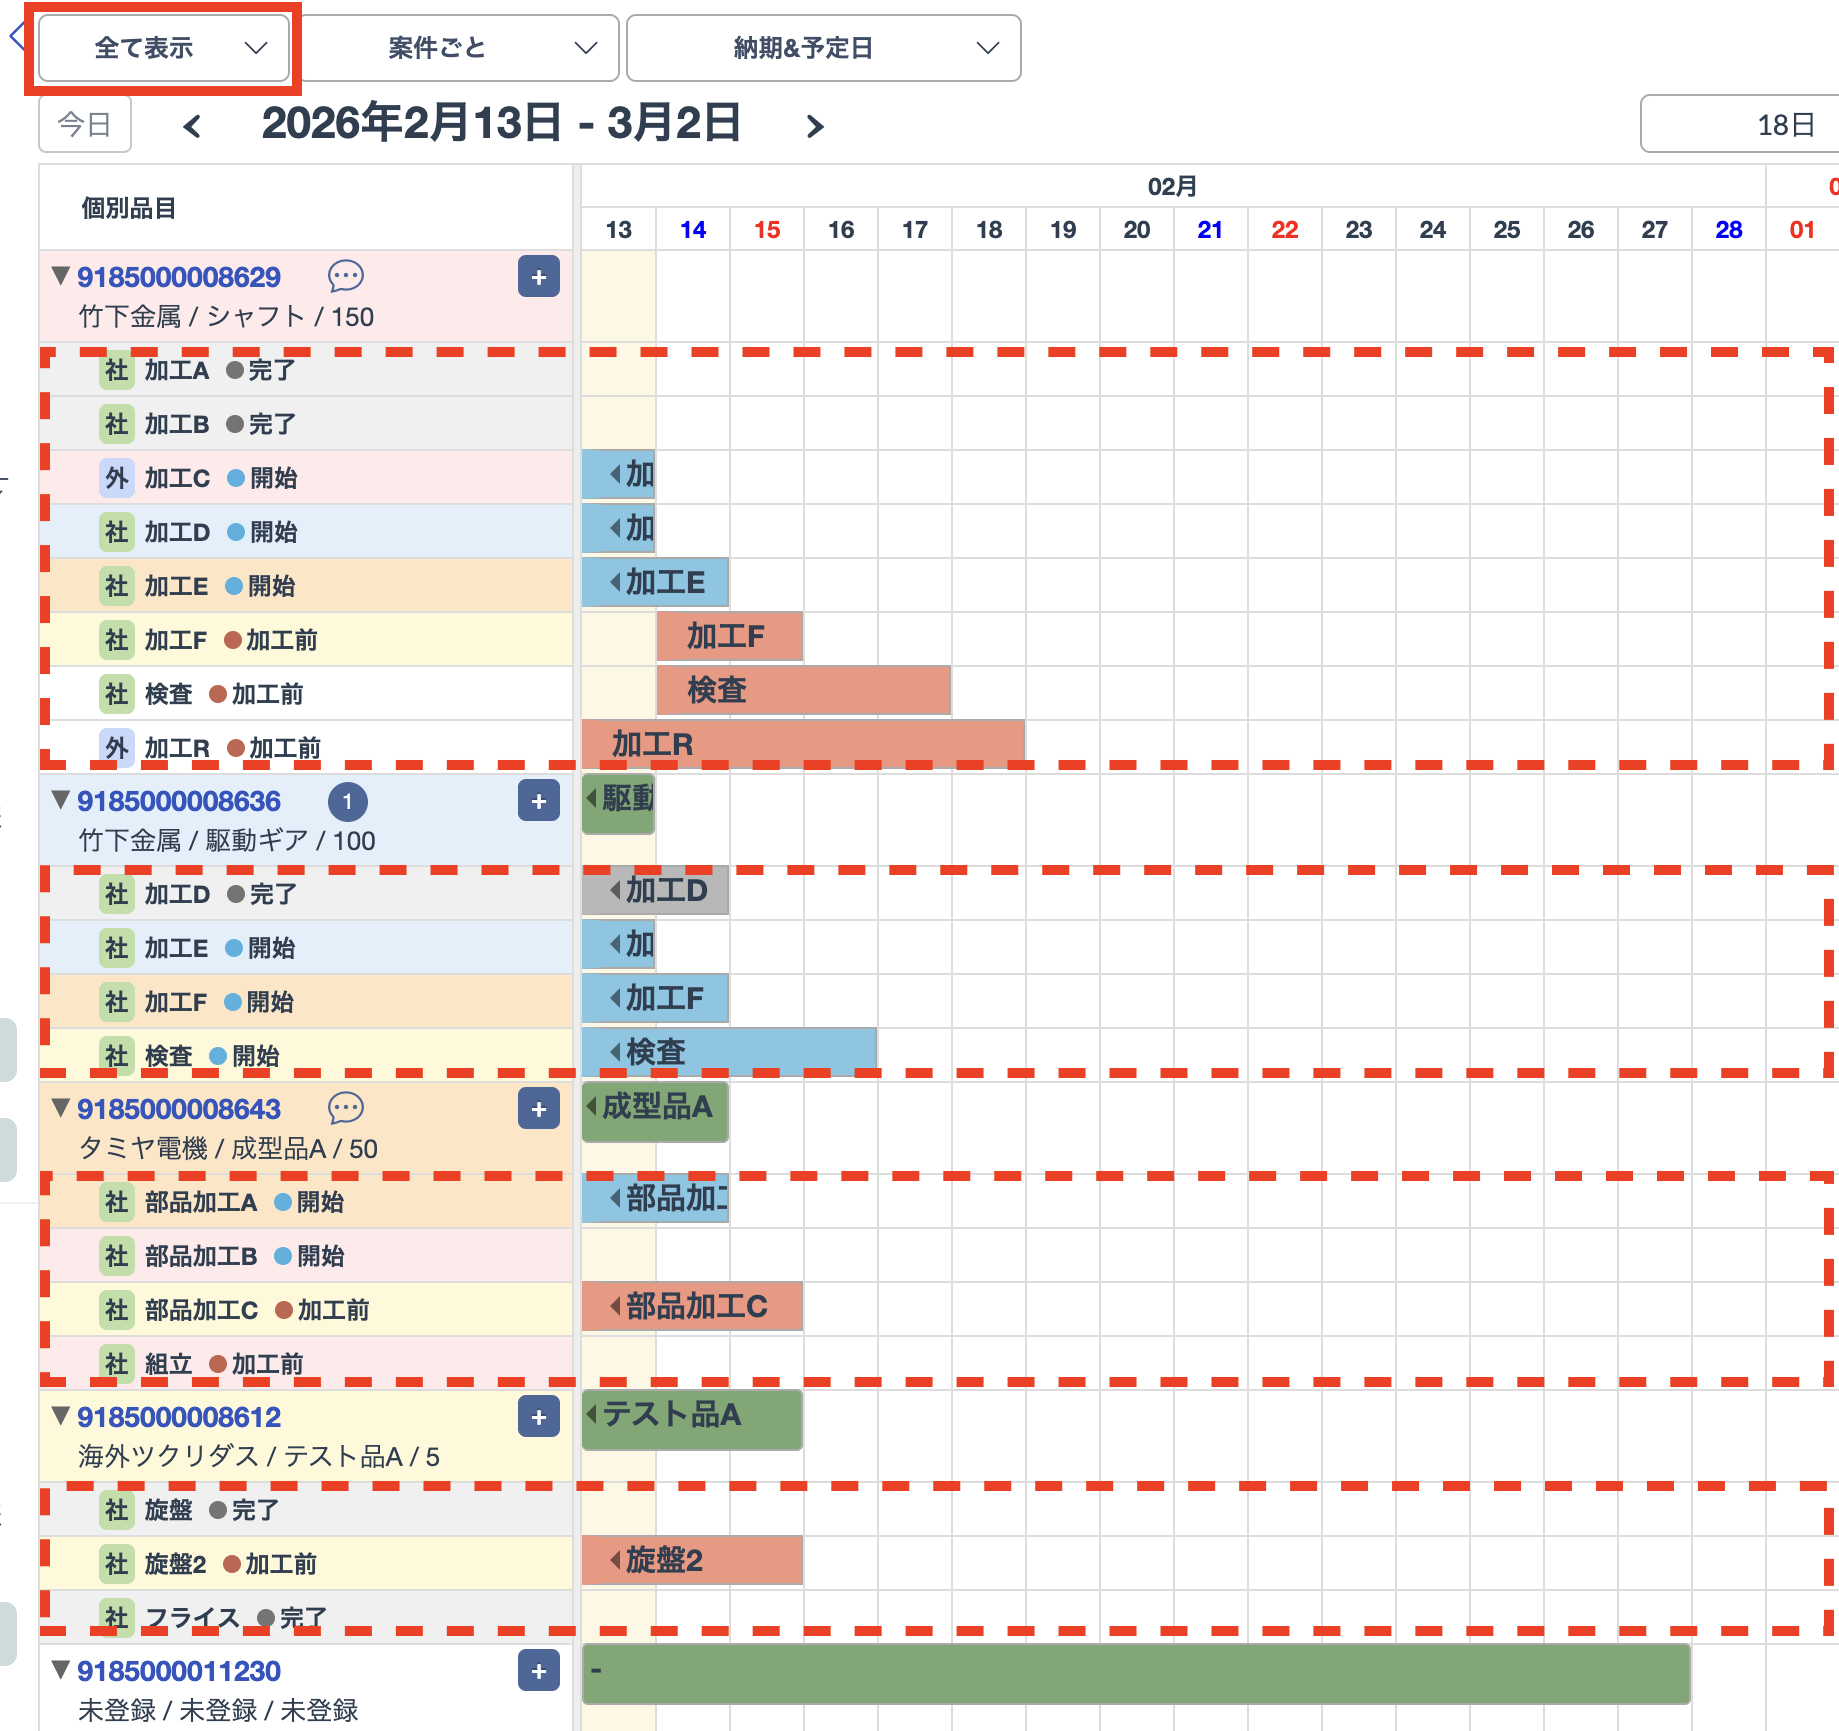This screenshot has height=1731, width=1839.
Task: Open the 全て表示 filter dropdown
Action: (x=164, y=48)
